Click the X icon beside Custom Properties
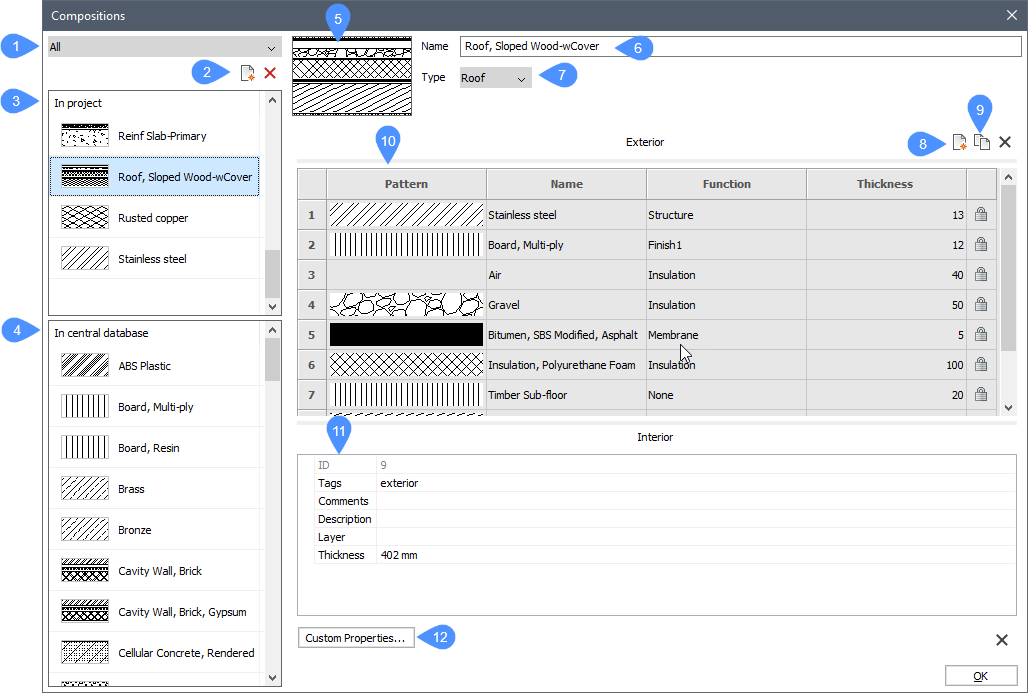Image resolution: width=1028 pixels, height=693 pixels. point(1001,640)
